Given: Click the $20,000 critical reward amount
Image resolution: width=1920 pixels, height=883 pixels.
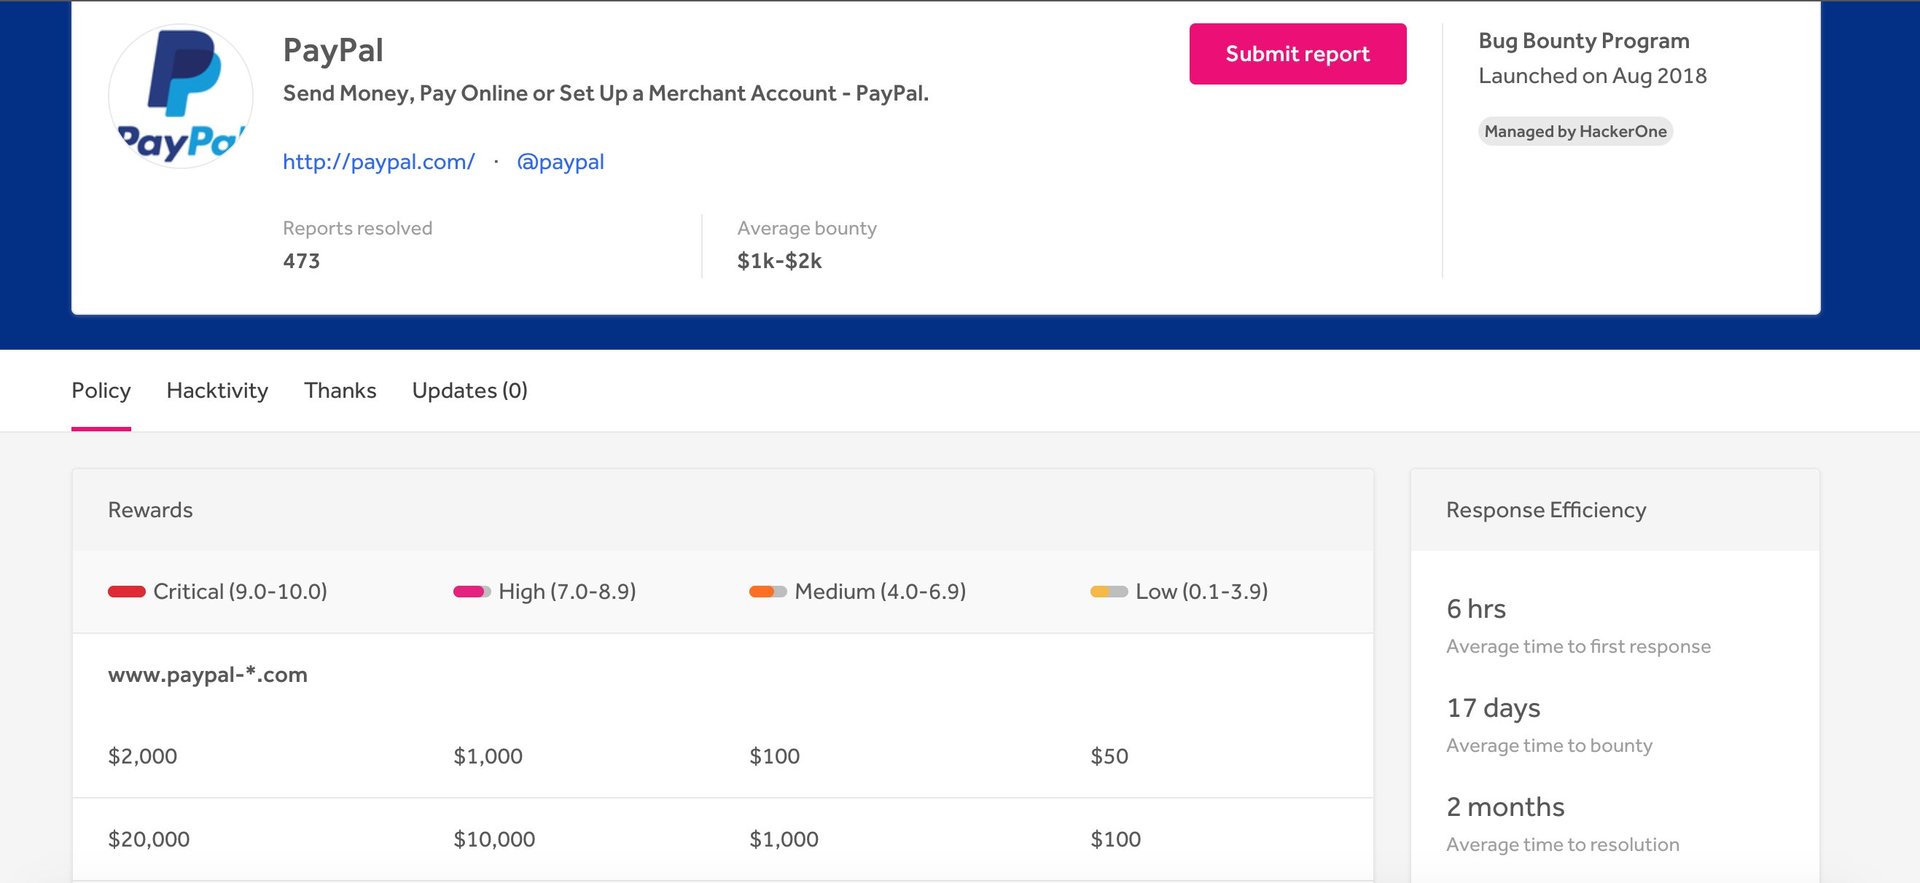Looking at the screenshot, I should point(149,839).
